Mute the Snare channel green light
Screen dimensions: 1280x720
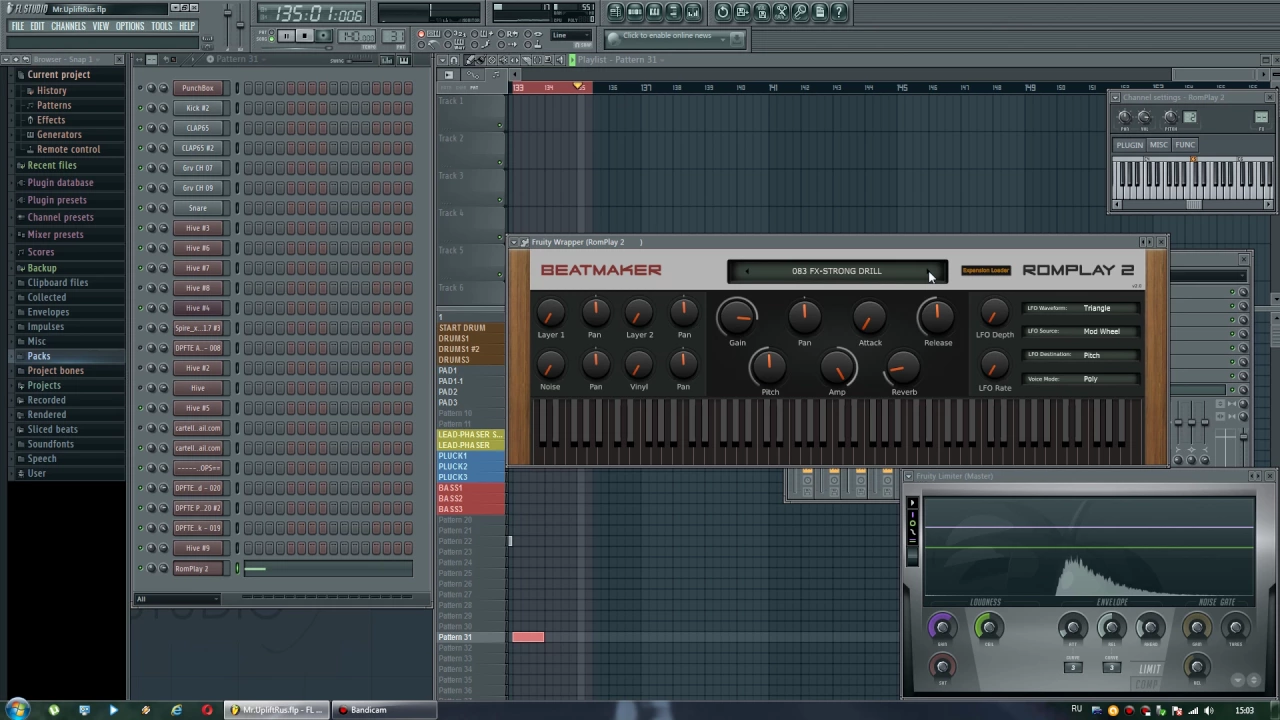pos(140,208)
